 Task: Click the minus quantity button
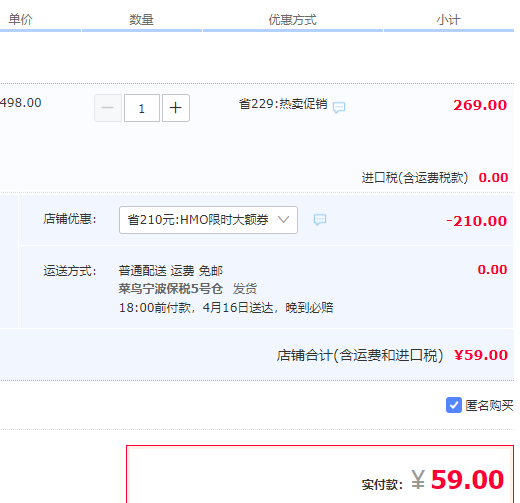tap(108, 108)
